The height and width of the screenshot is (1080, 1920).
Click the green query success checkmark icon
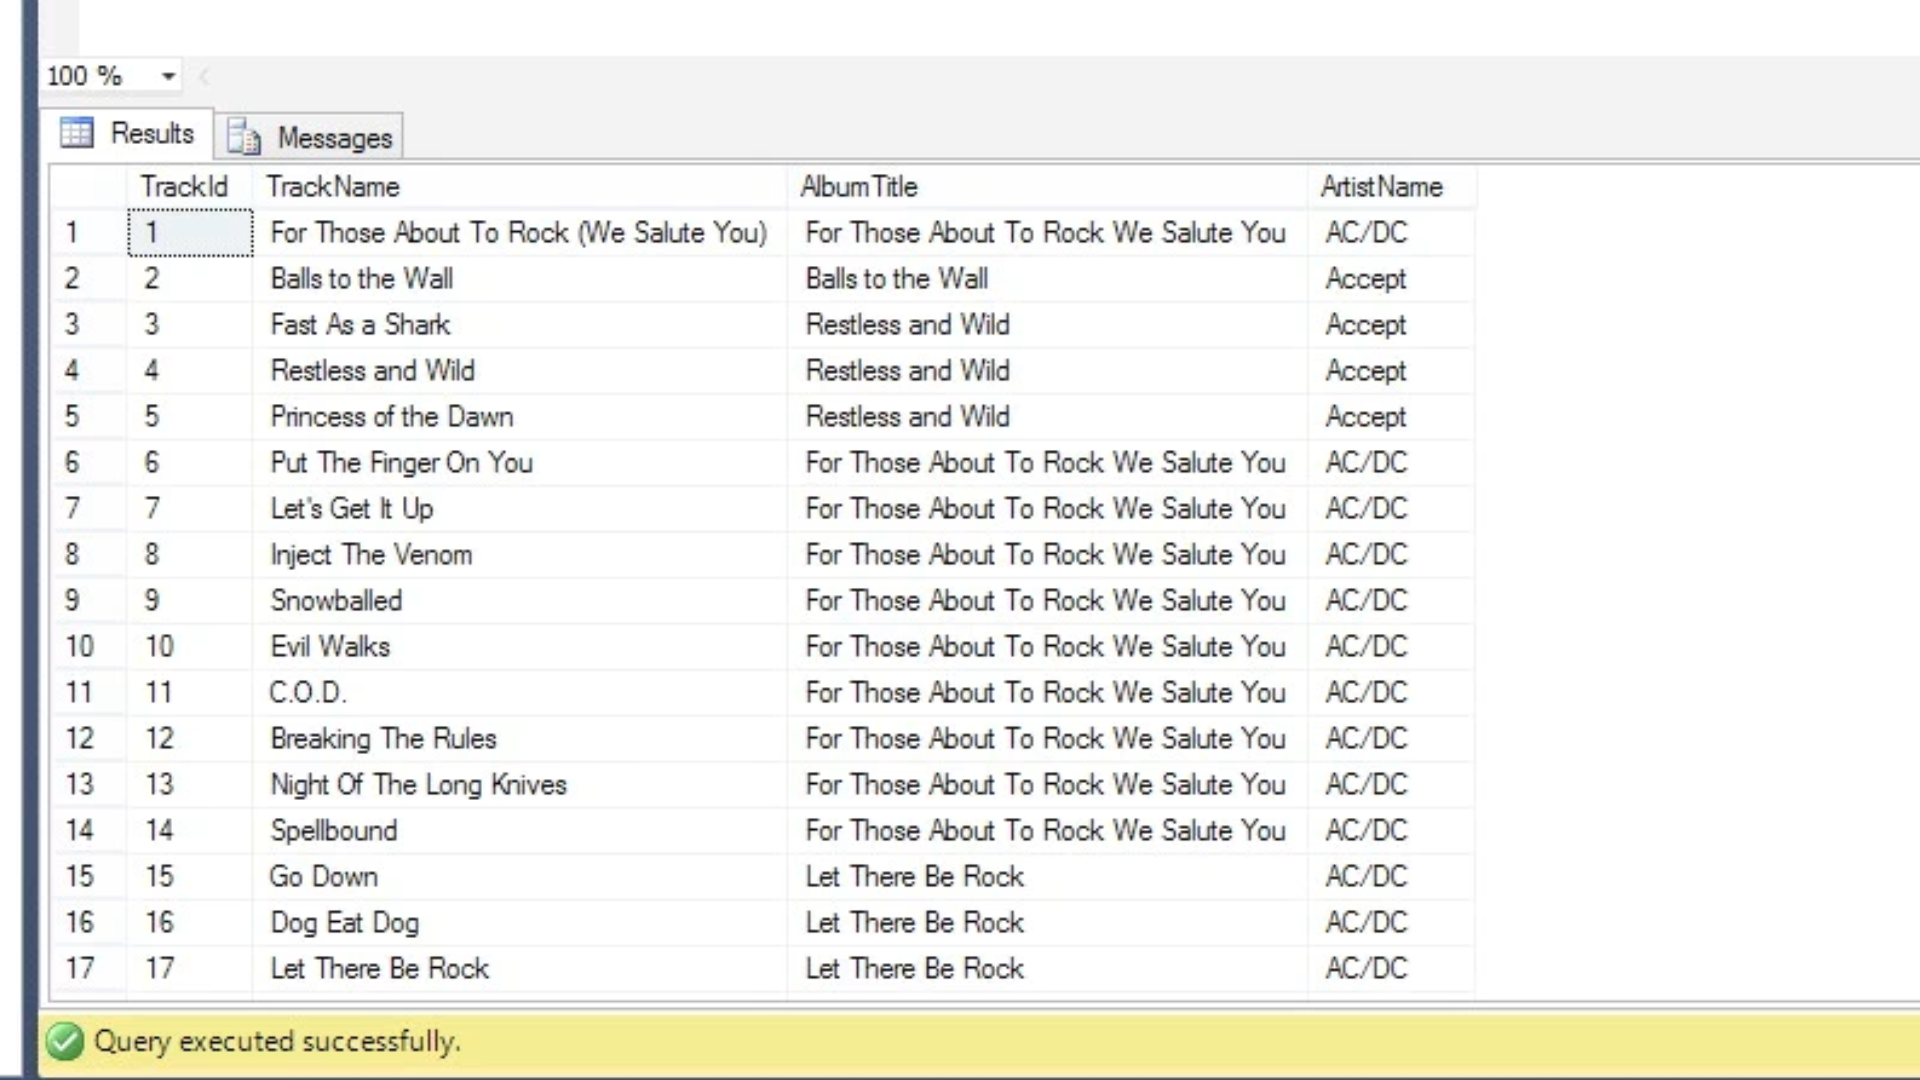65,1041
